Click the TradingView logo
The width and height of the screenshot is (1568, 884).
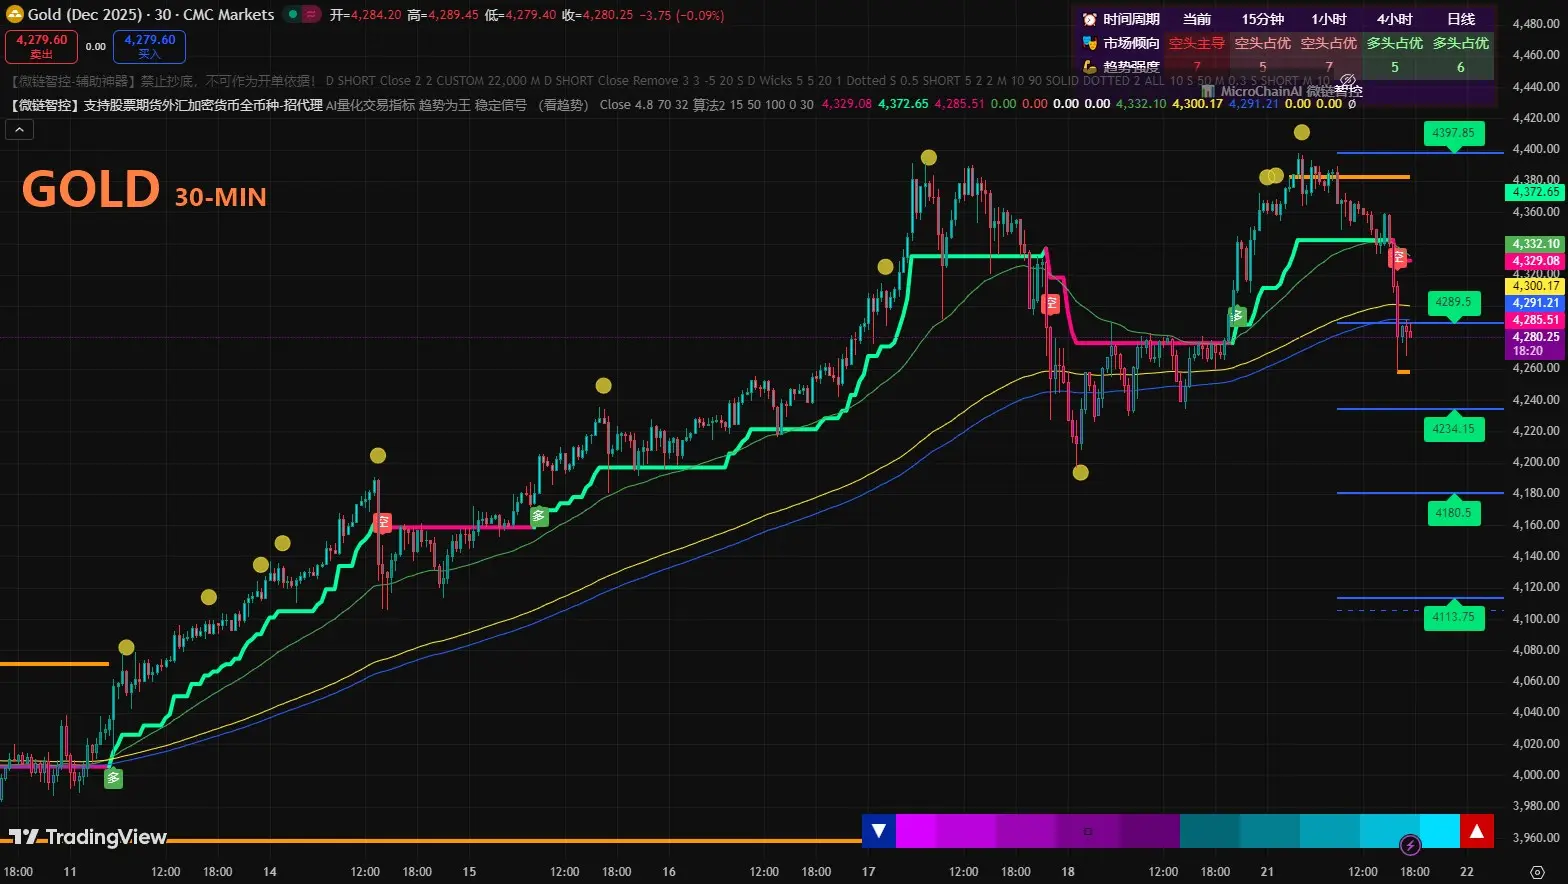[88, 837]
